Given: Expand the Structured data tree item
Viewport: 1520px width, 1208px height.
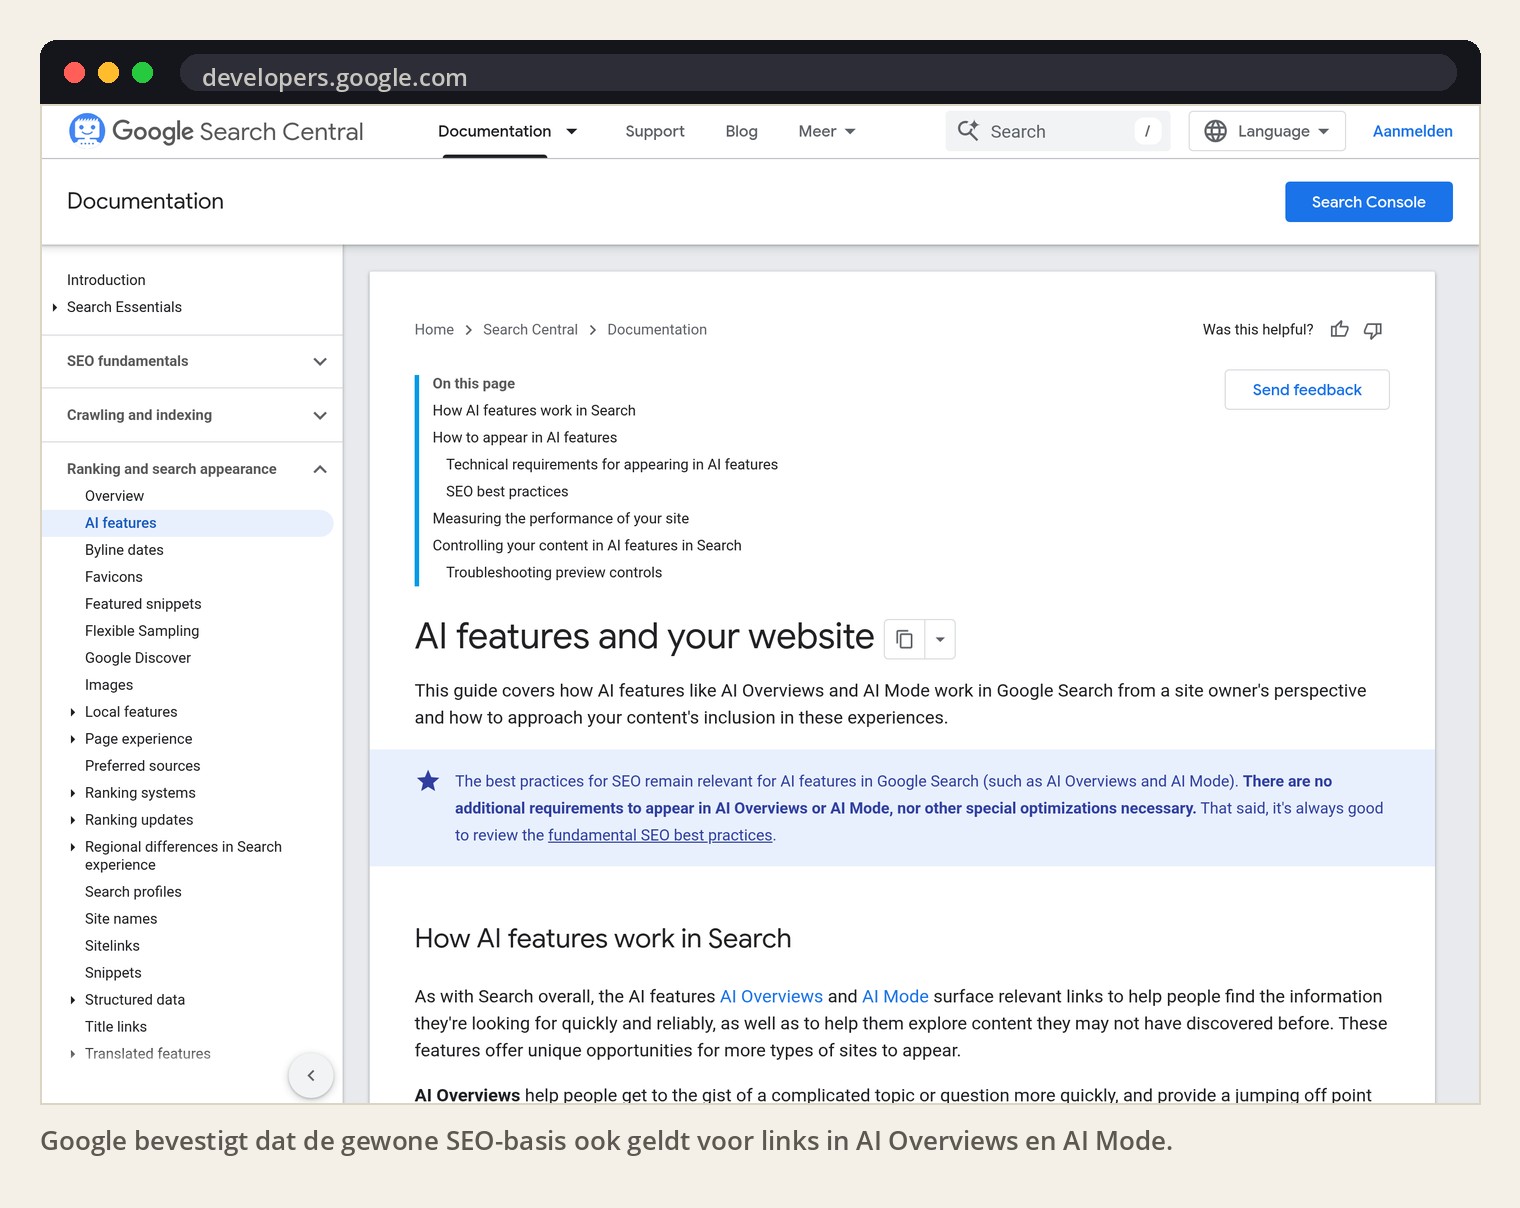Looking at the screenshot, I should coord(73,1000).
